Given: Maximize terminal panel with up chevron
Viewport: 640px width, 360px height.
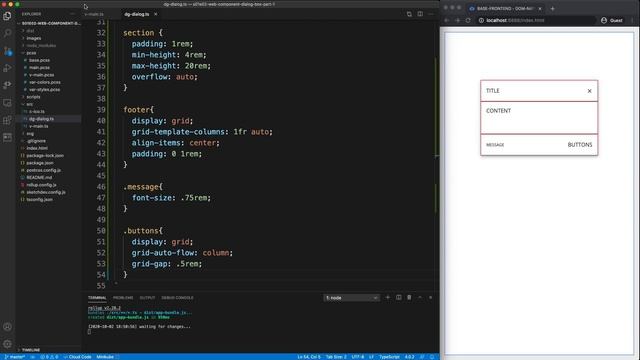Looking at the screenshot, I should point(420,298).
